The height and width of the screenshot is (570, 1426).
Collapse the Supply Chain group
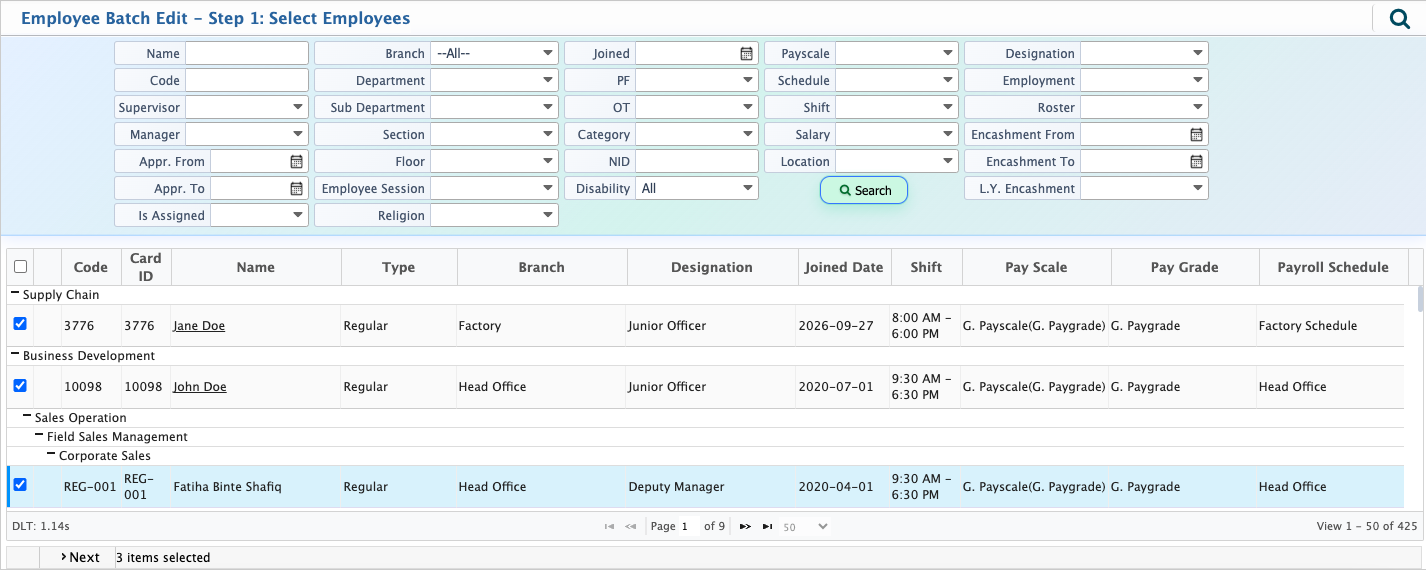pyautogui.click(x=16, y=294)
